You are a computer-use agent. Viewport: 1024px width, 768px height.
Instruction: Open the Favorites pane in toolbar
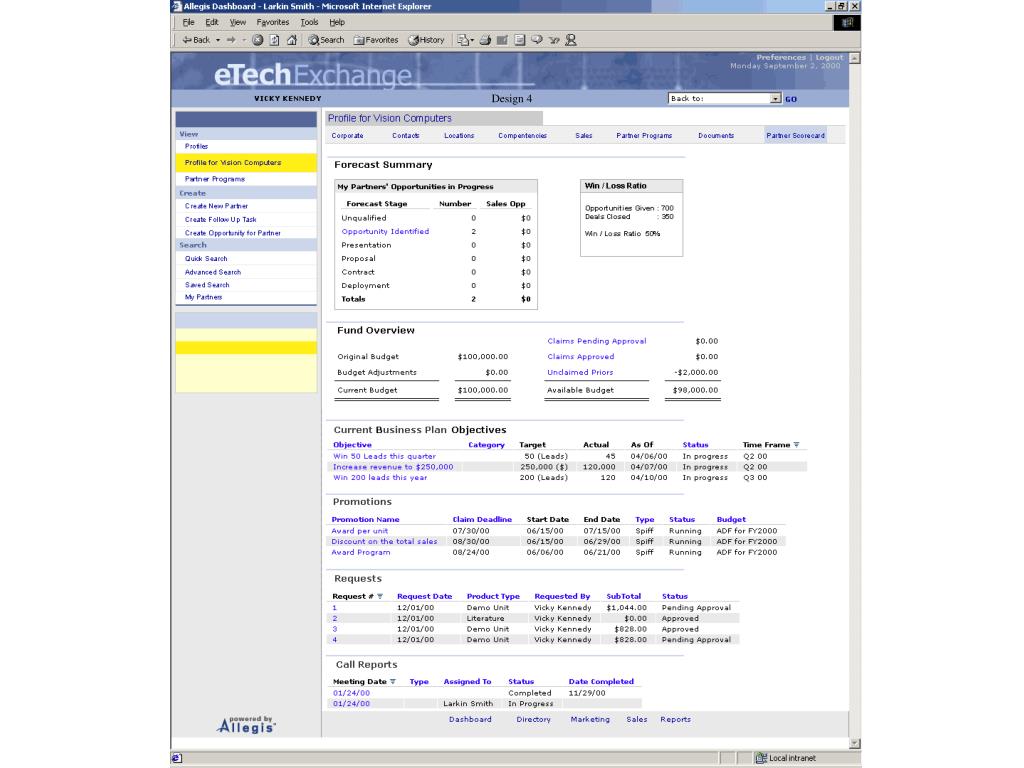tap(376, 40)
